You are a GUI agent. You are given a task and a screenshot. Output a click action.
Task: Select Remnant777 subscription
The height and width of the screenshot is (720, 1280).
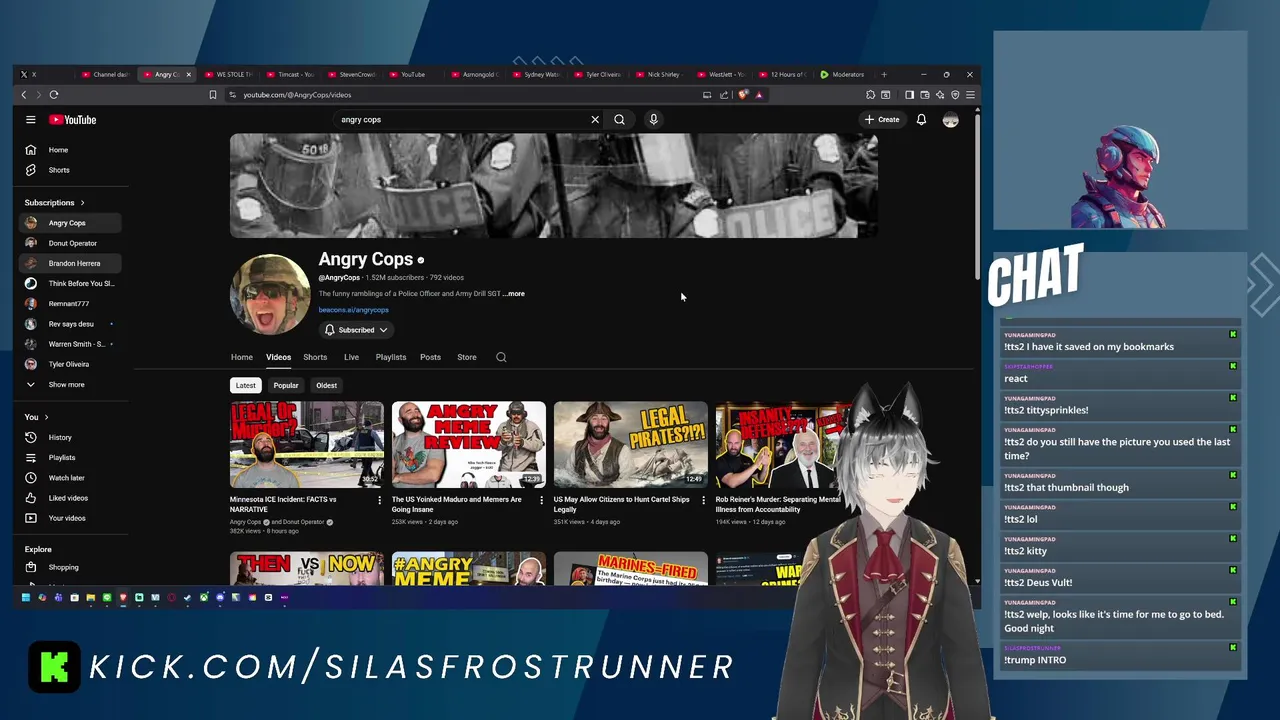tap(70, 304)
